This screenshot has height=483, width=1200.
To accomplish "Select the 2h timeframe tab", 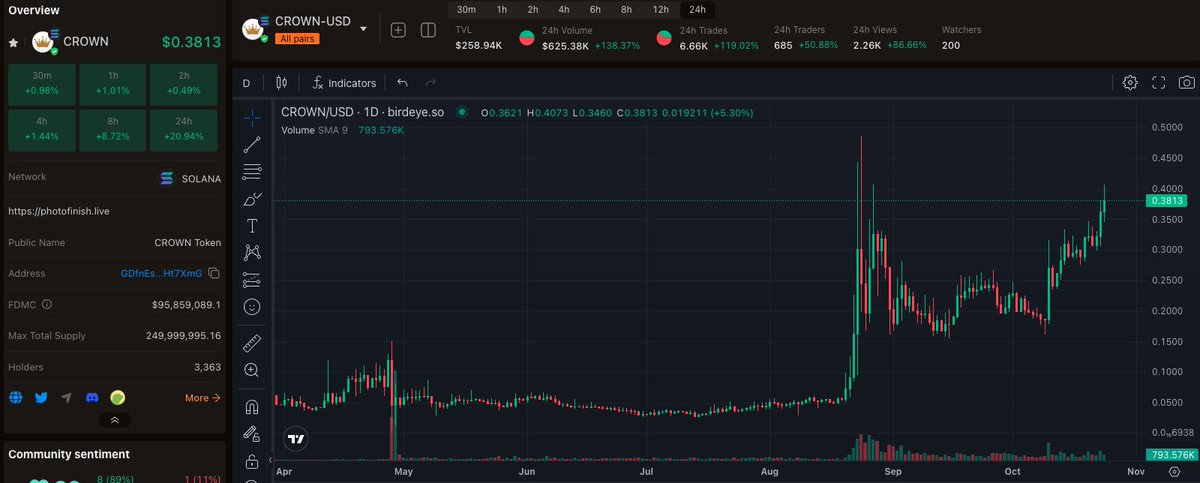I will tap(533, 9).
